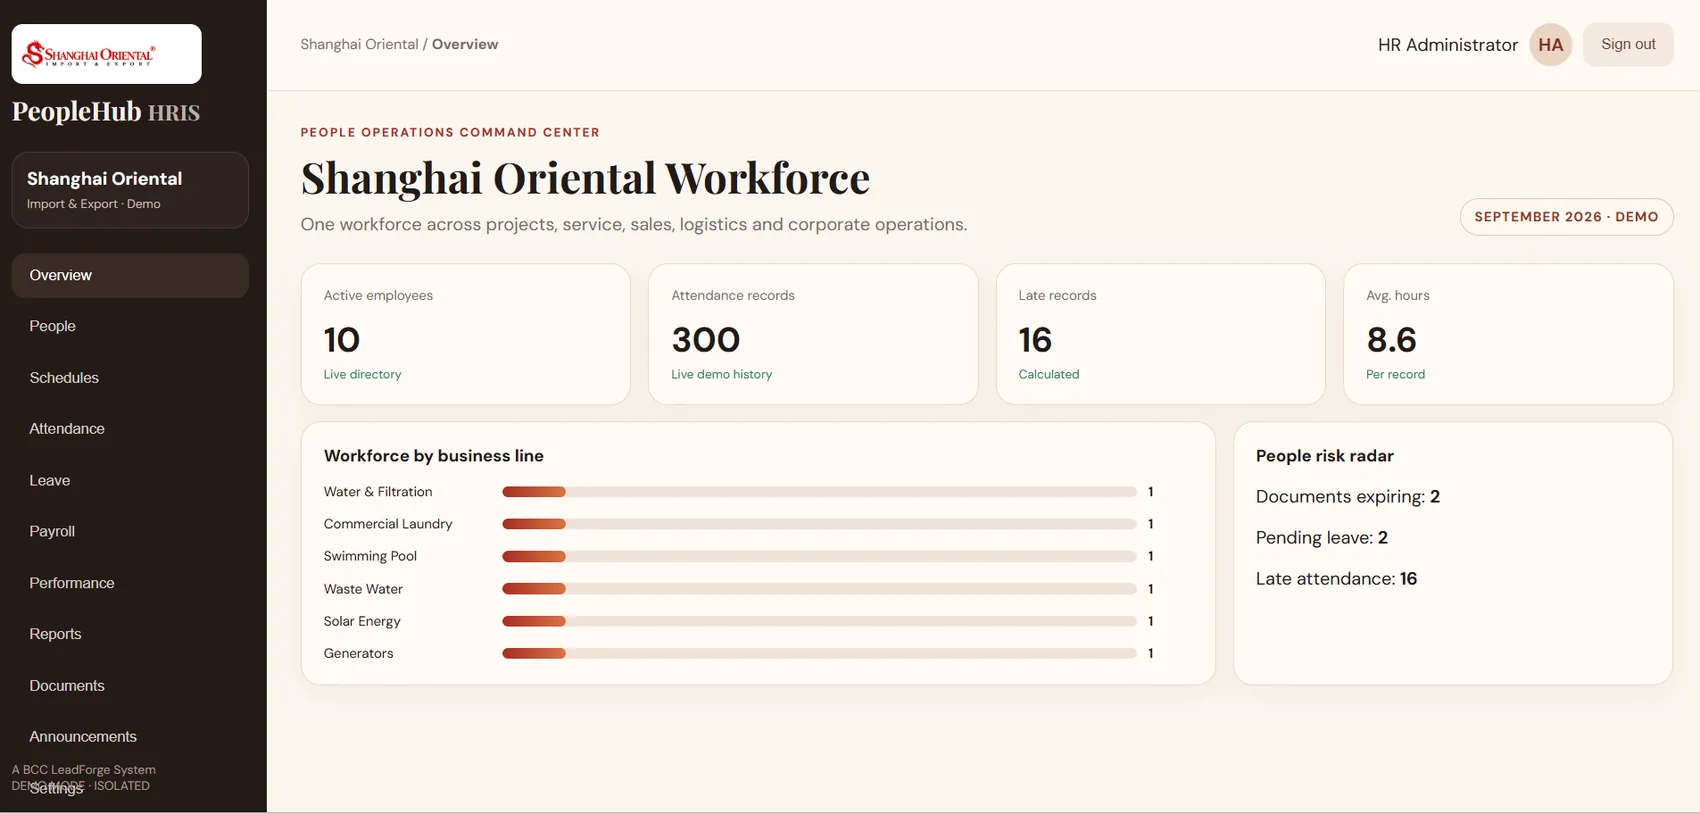
Task: Click Pending leave: 2 in risk radar
Action: (x=1322, y=538)
